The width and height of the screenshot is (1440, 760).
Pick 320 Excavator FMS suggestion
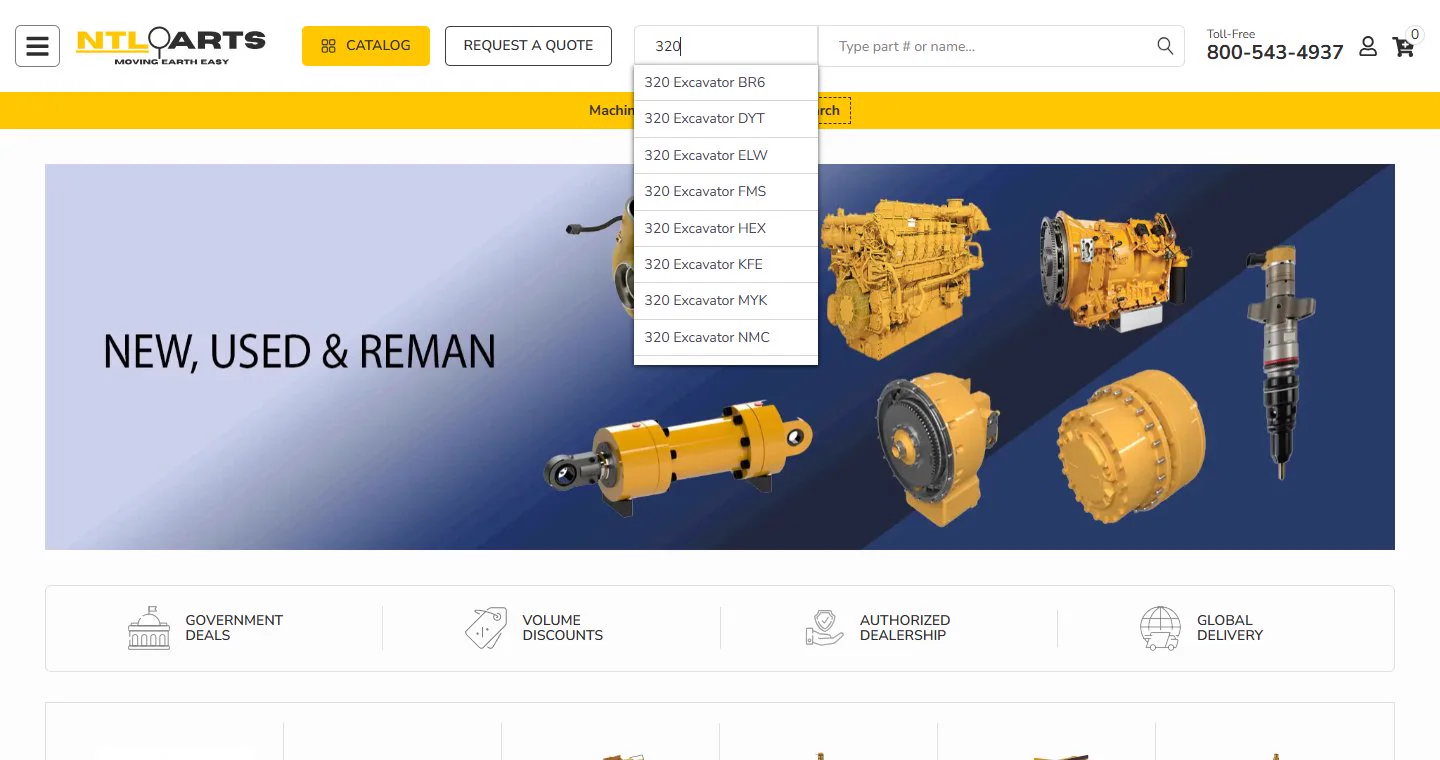726,192
